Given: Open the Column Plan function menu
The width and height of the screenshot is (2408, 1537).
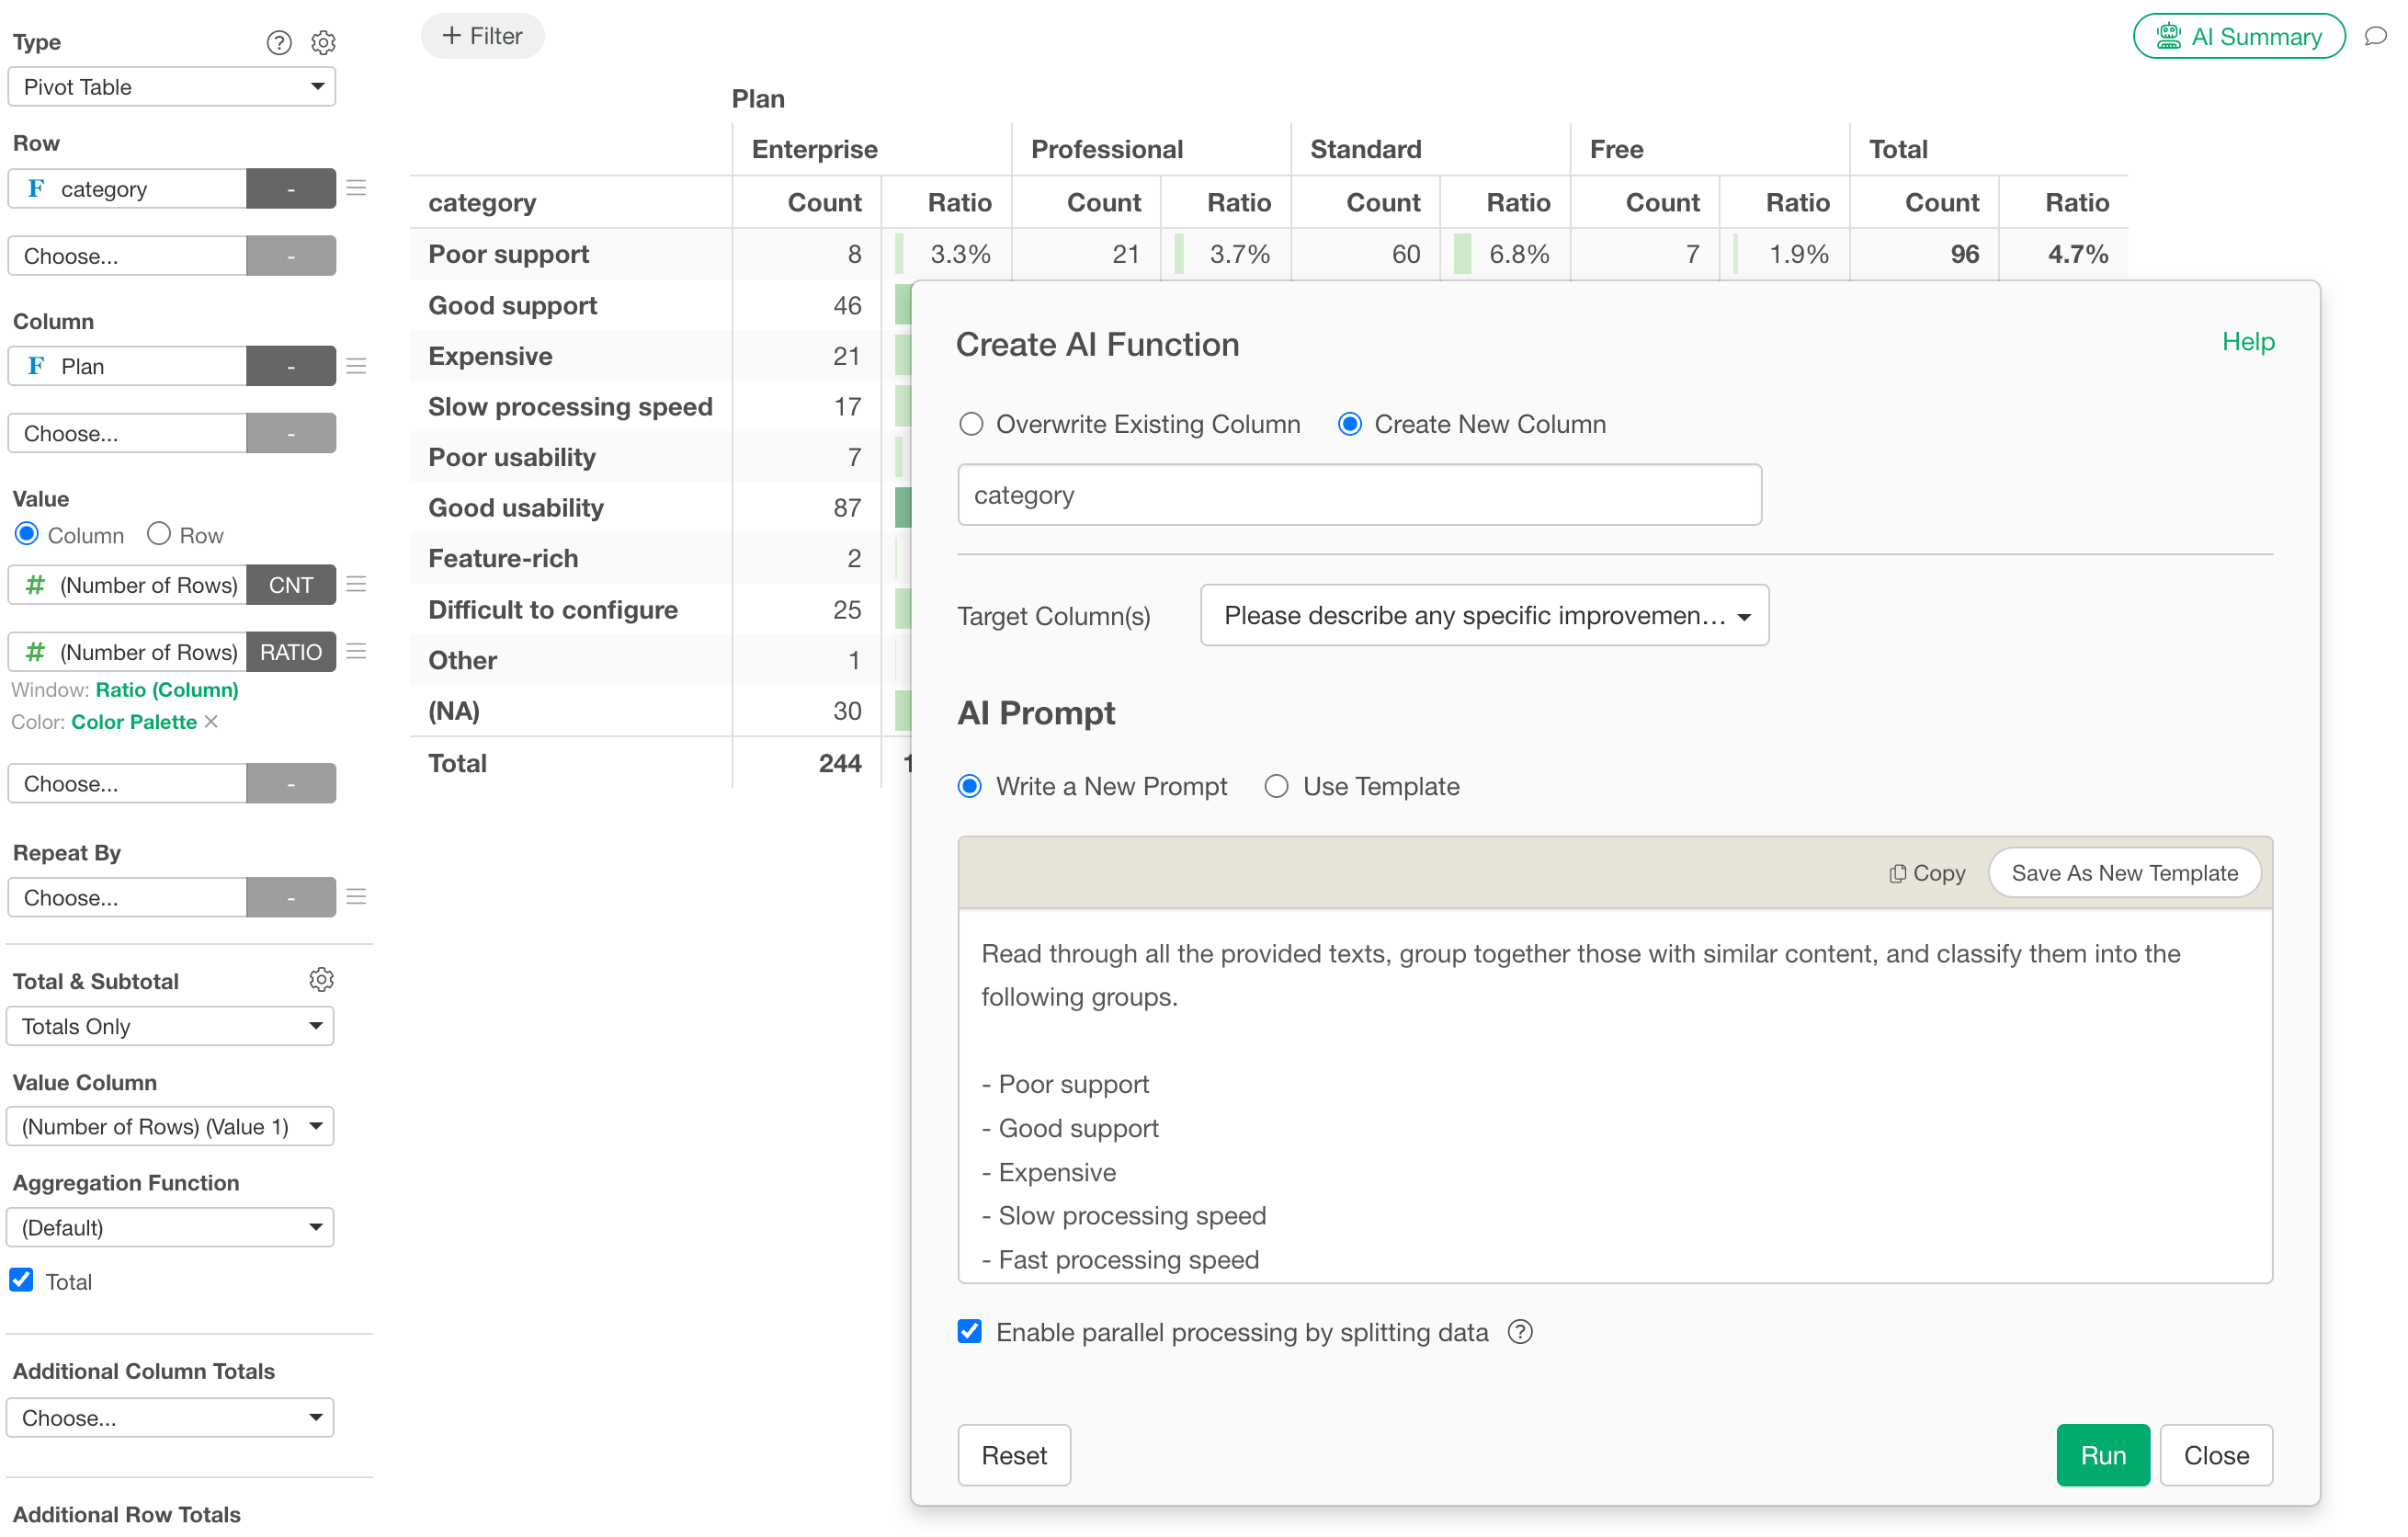Looking at the screenshot, I should click(291, 366).
